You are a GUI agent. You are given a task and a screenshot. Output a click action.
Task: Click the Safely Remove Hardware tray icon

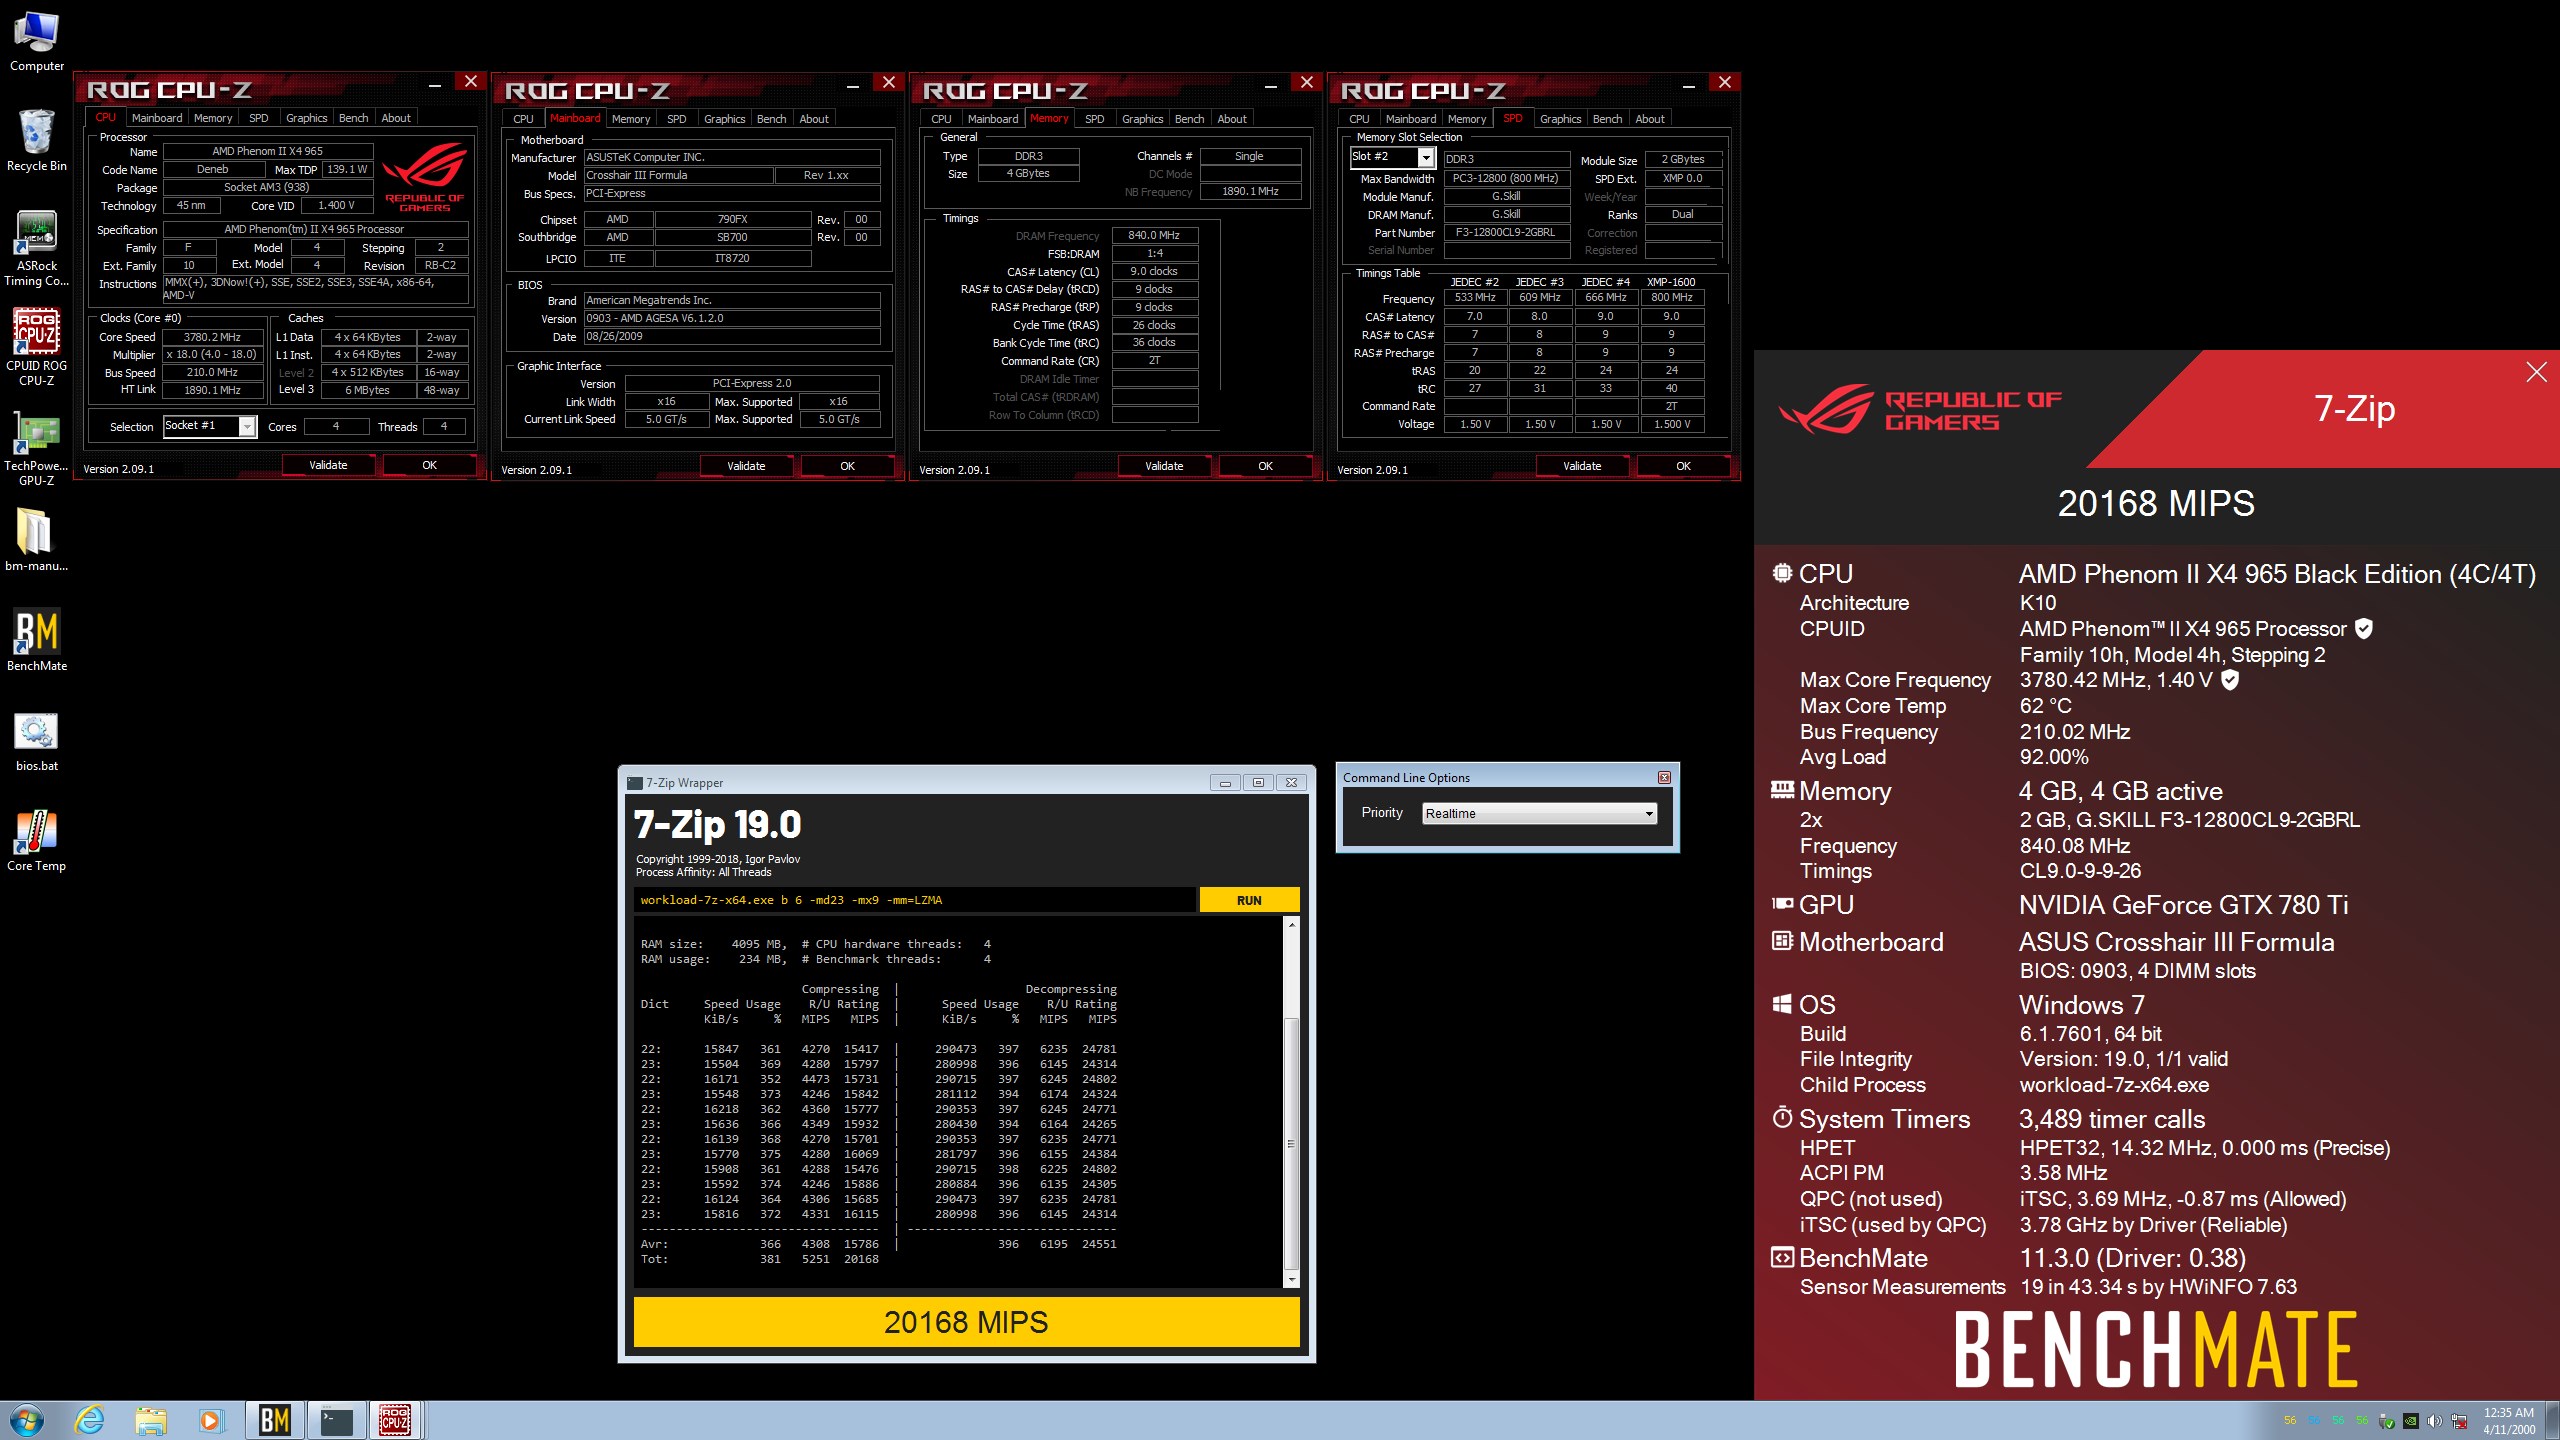pos(2387,1420)
